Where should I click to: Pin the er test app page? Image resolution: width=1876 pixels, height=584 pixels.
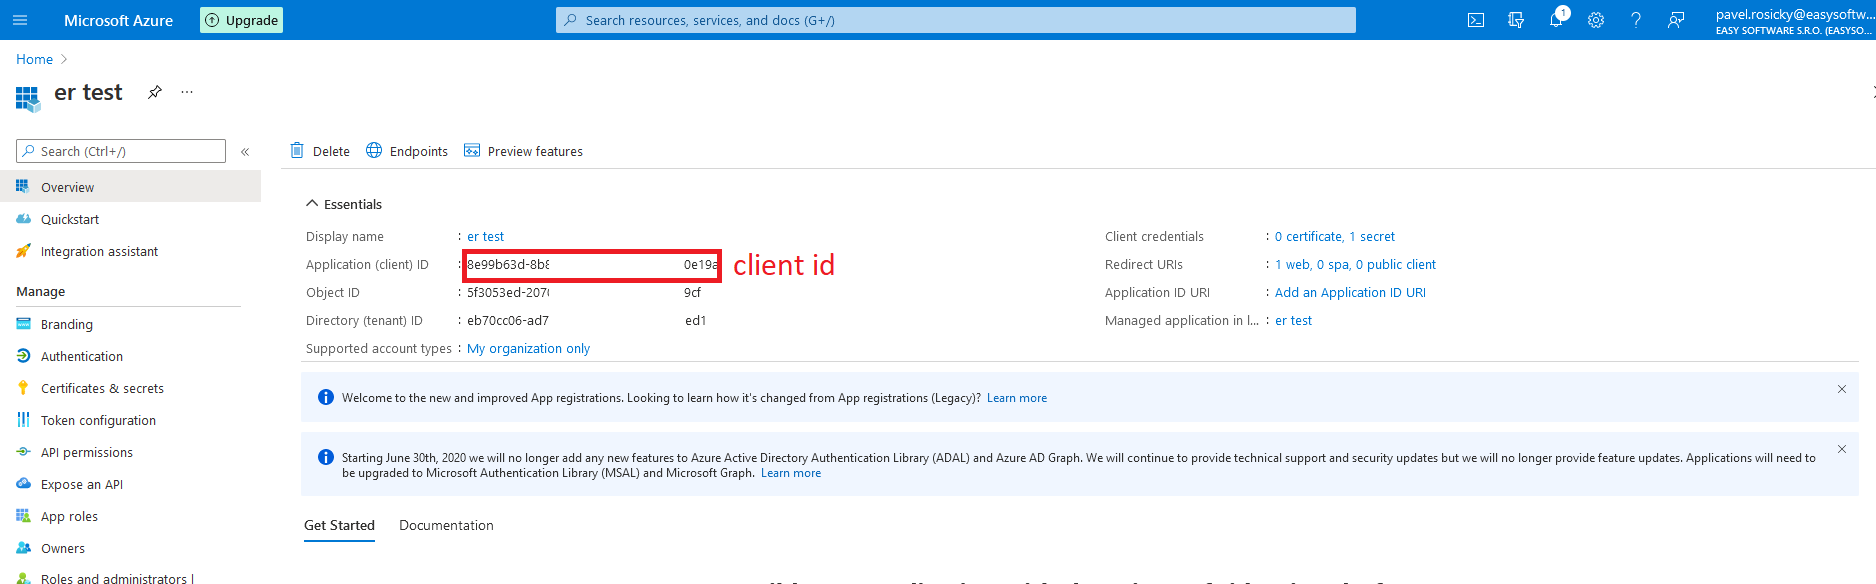[x=155, y=92]
